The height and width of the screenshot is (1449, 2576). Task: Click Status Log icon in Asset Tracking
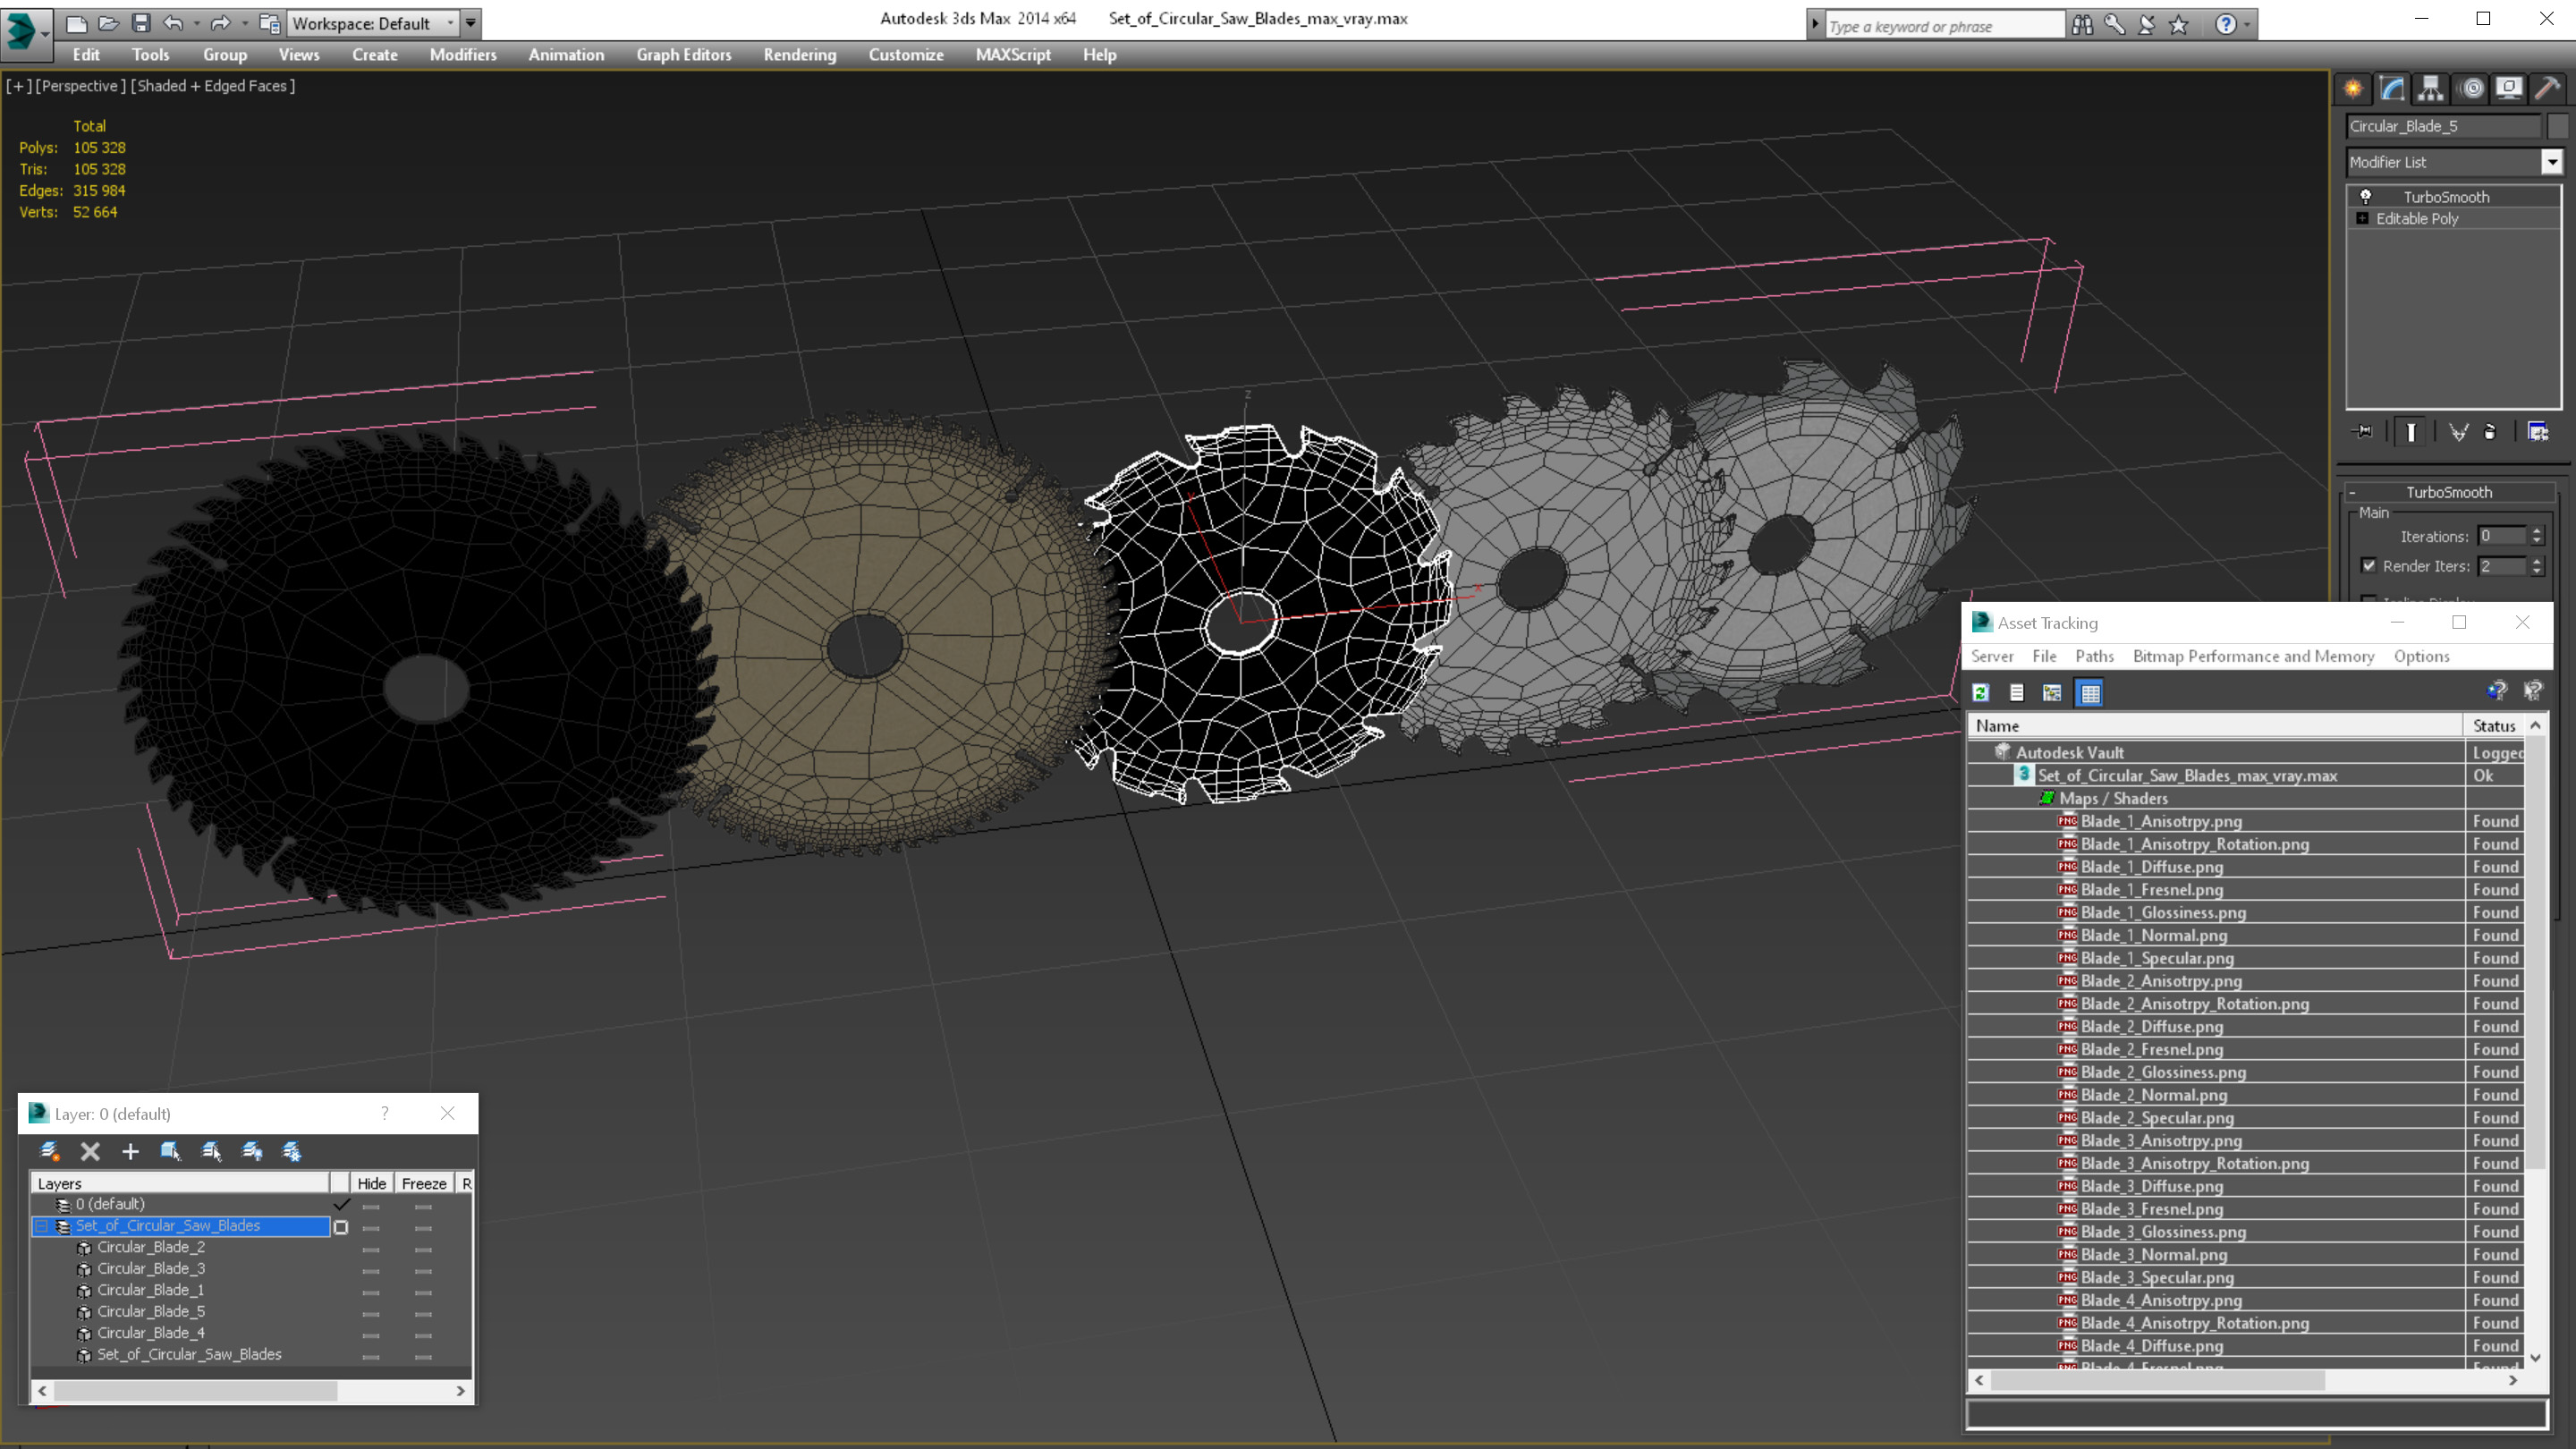coord(2017,692)
